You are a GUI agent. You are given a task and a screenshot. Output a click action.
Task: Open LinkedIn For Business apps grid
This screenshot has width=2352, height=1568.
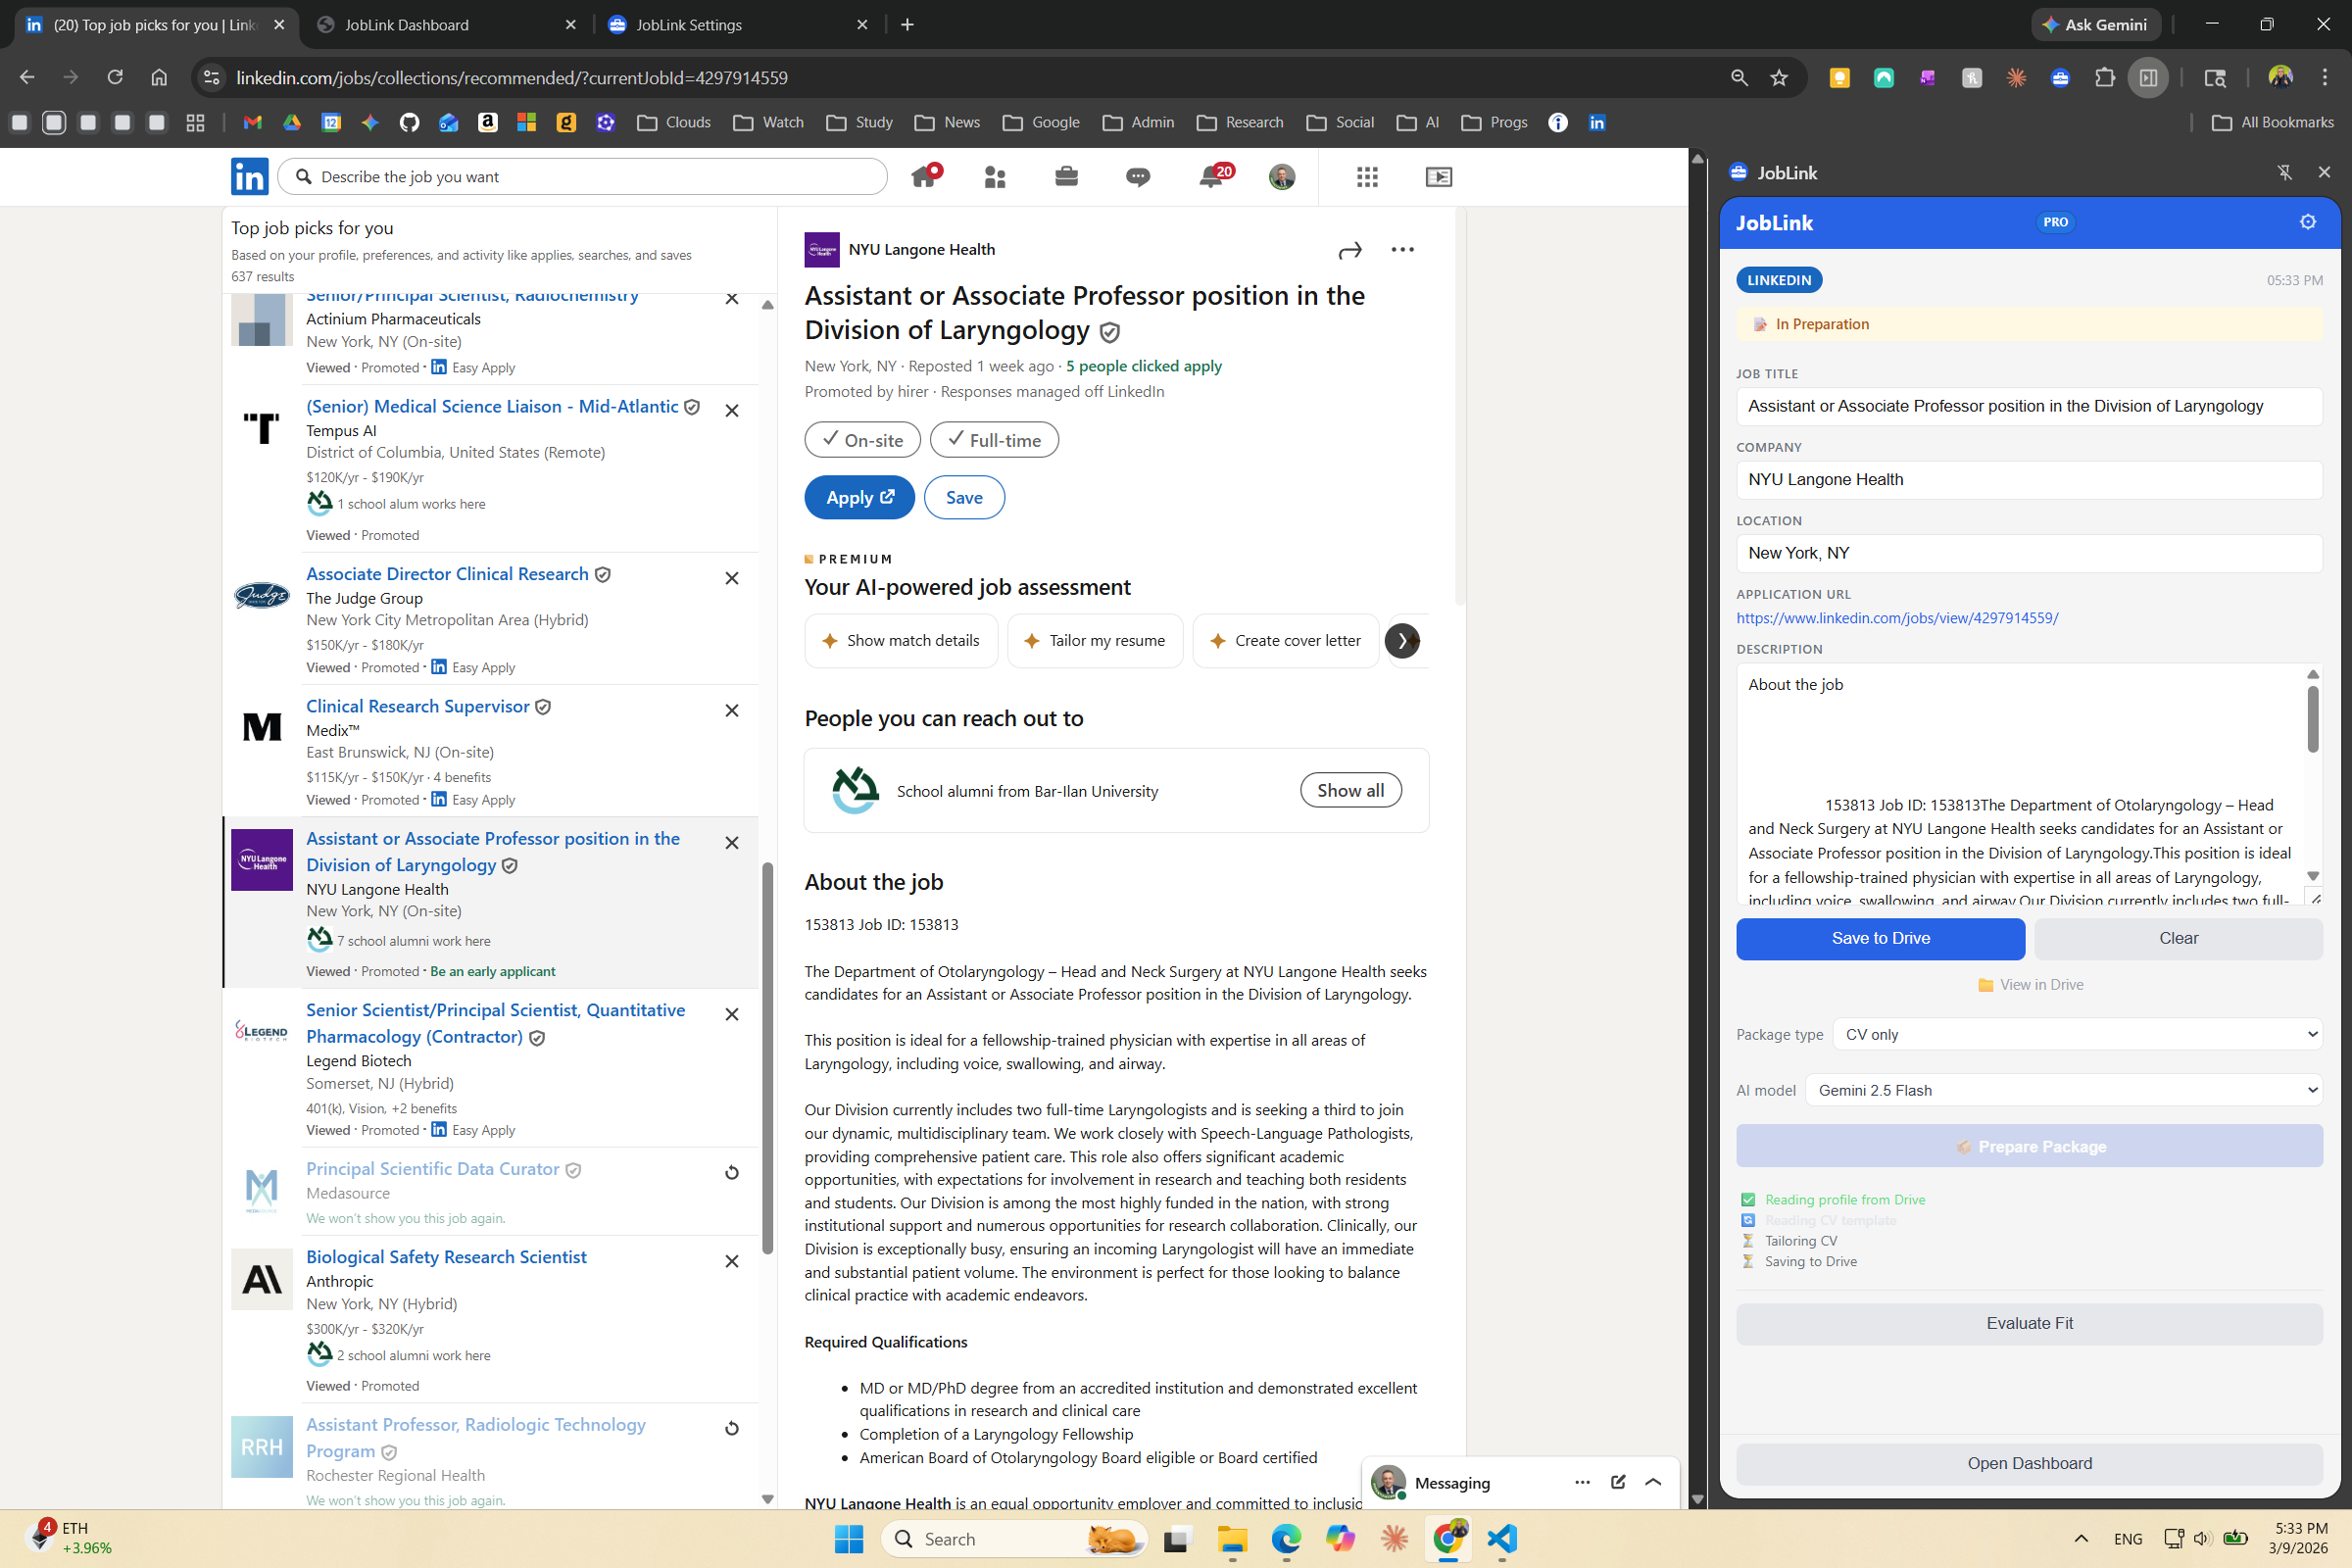pos(1367,177)
